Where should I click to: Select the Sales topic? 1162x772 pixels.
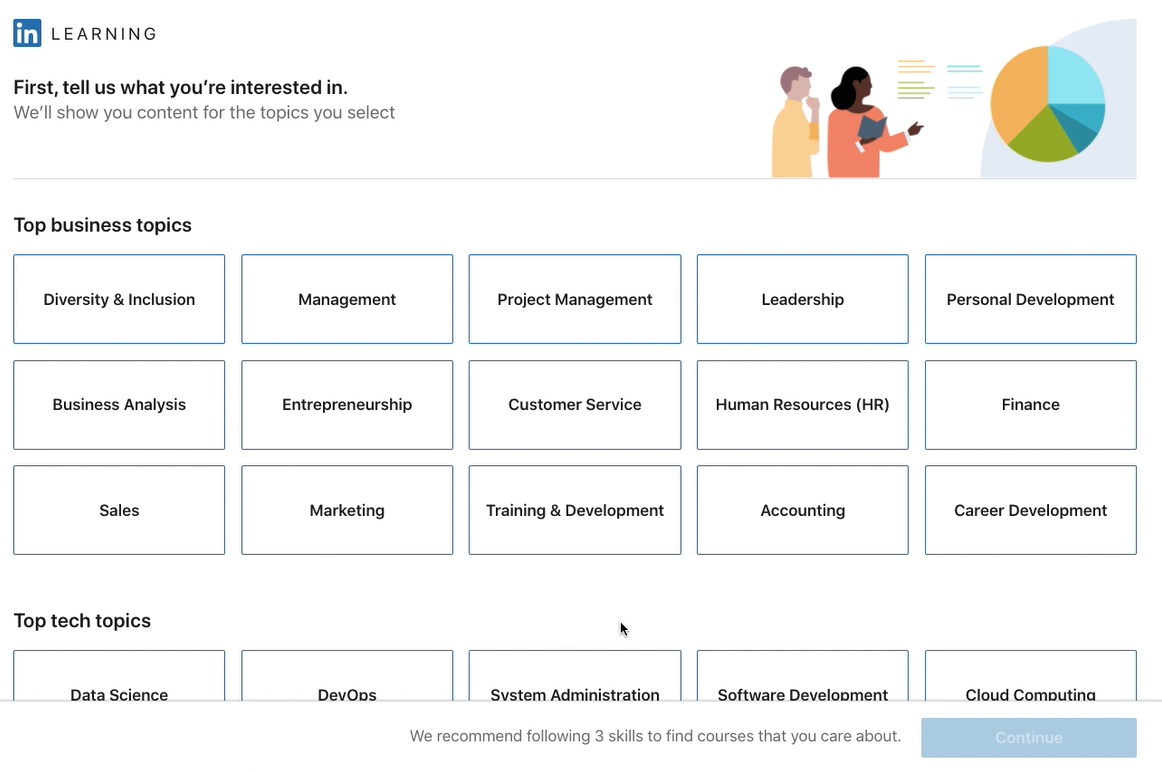point(119,510)
